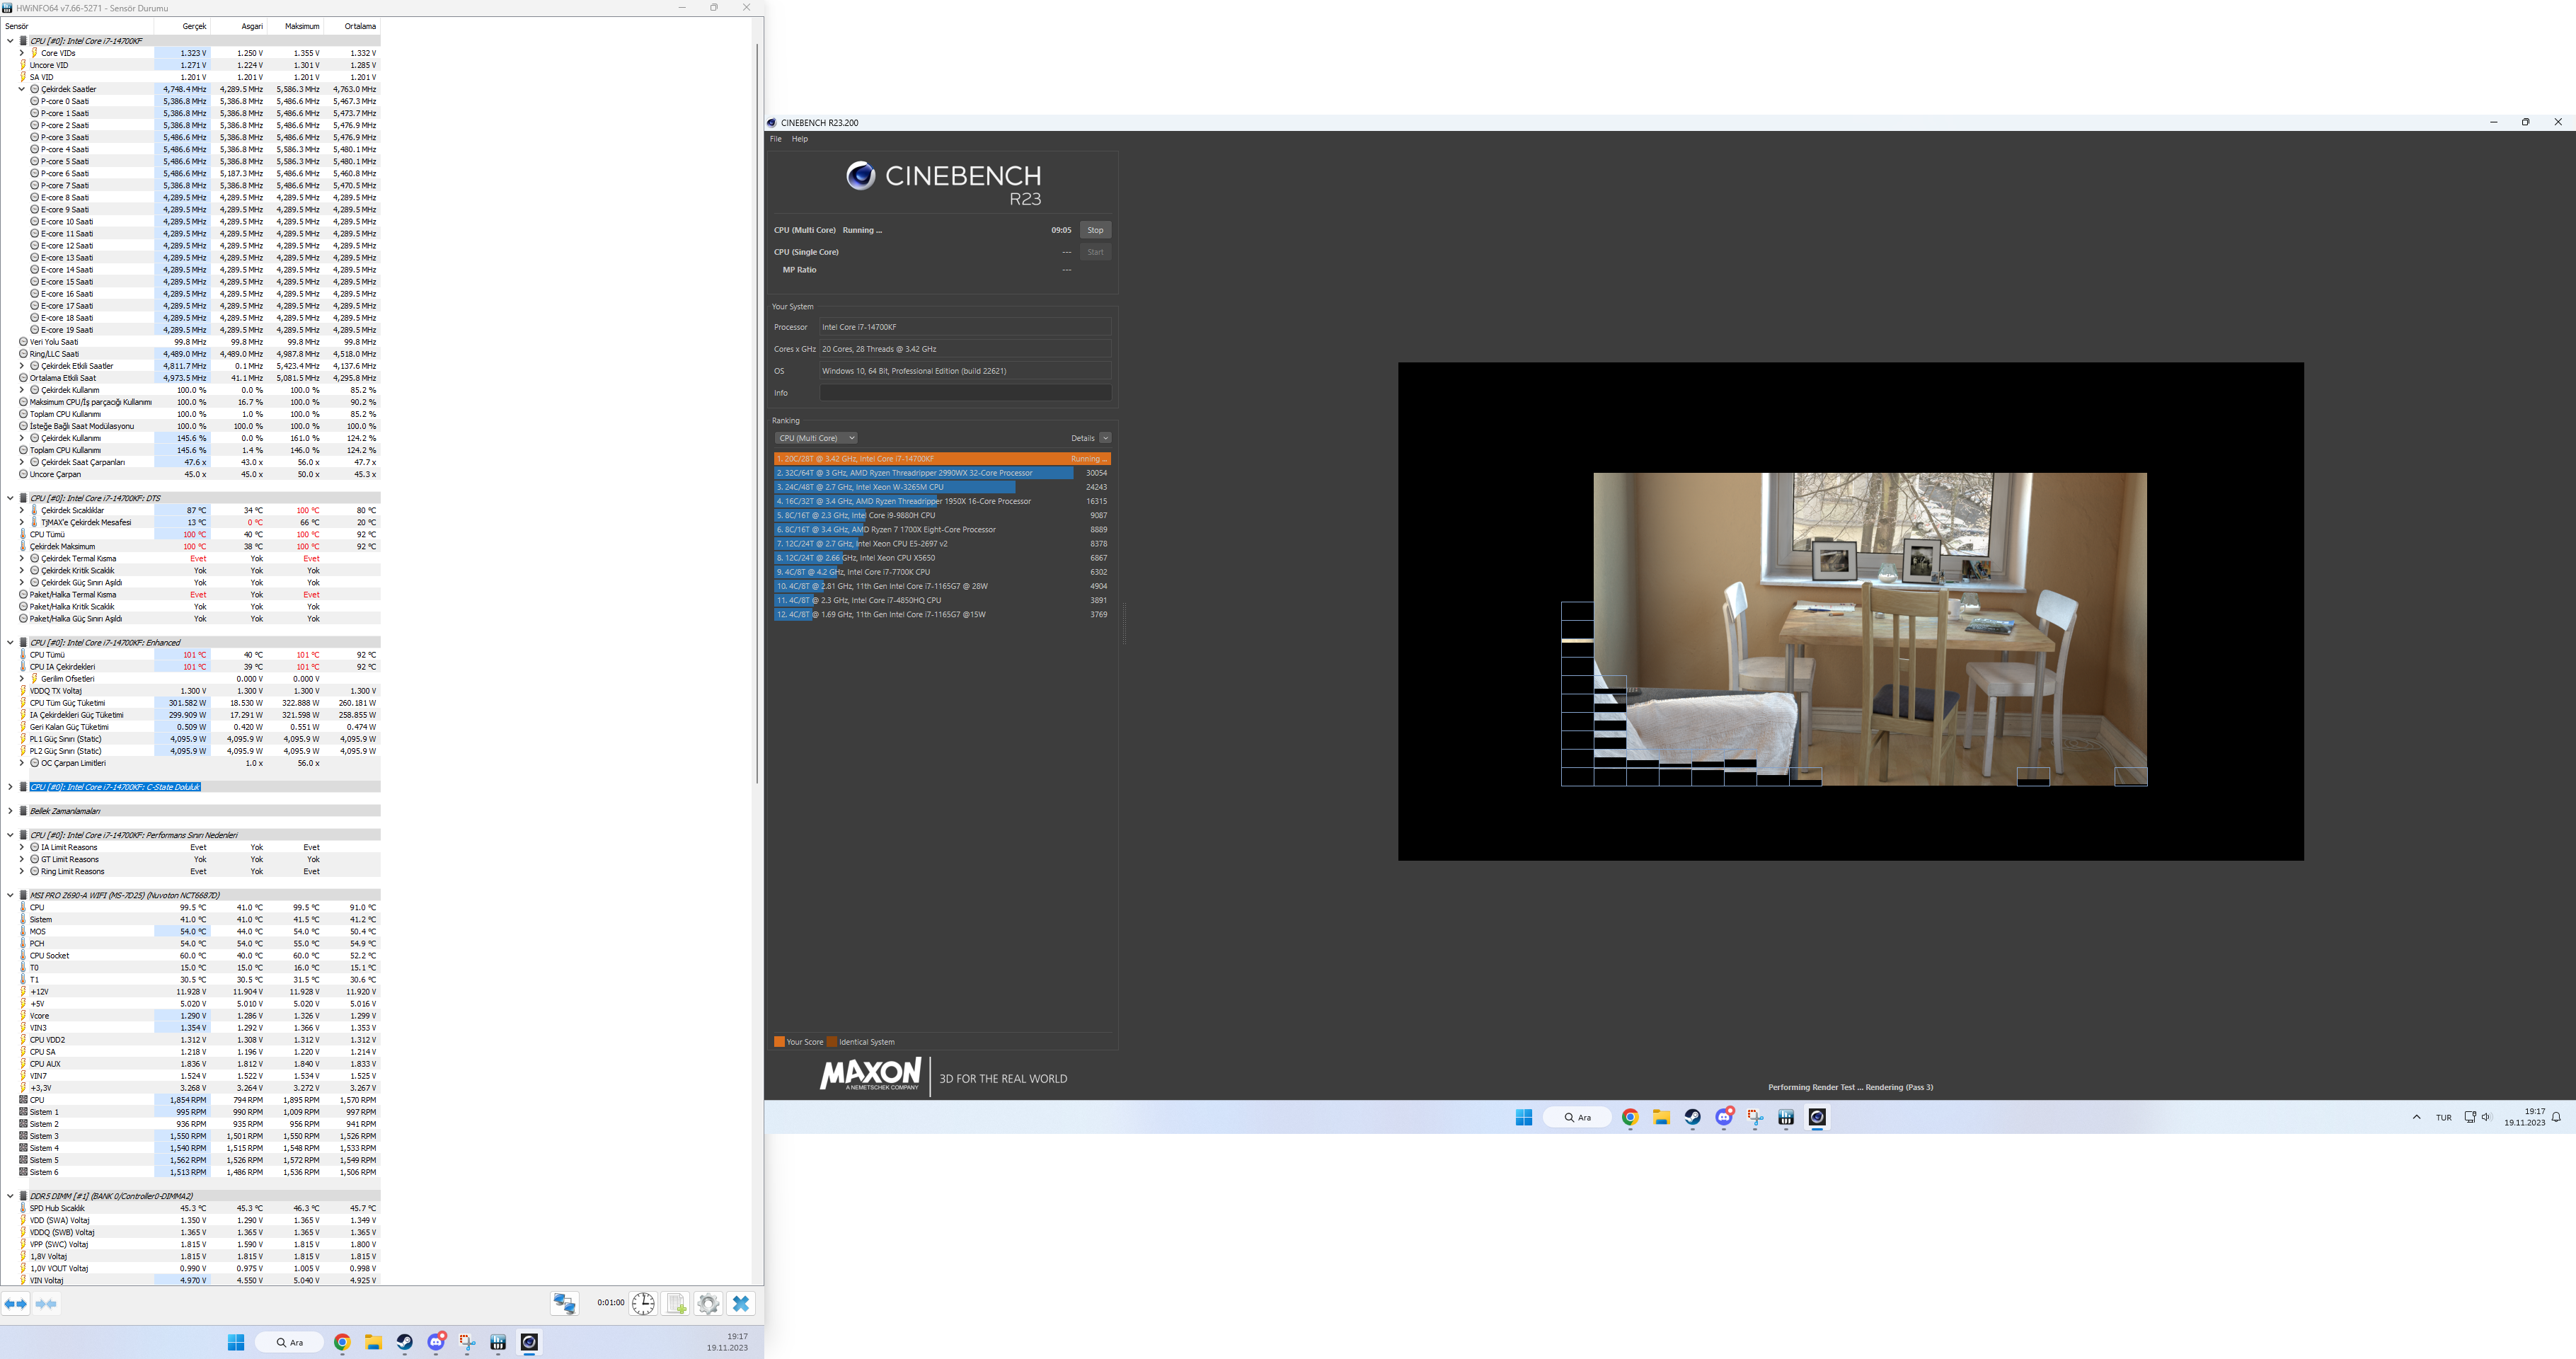This screenshot has width=2576, height=1359.
Task: Expand Çekirdek Etkili Saatler row
Action: click(x=22, y=366)
